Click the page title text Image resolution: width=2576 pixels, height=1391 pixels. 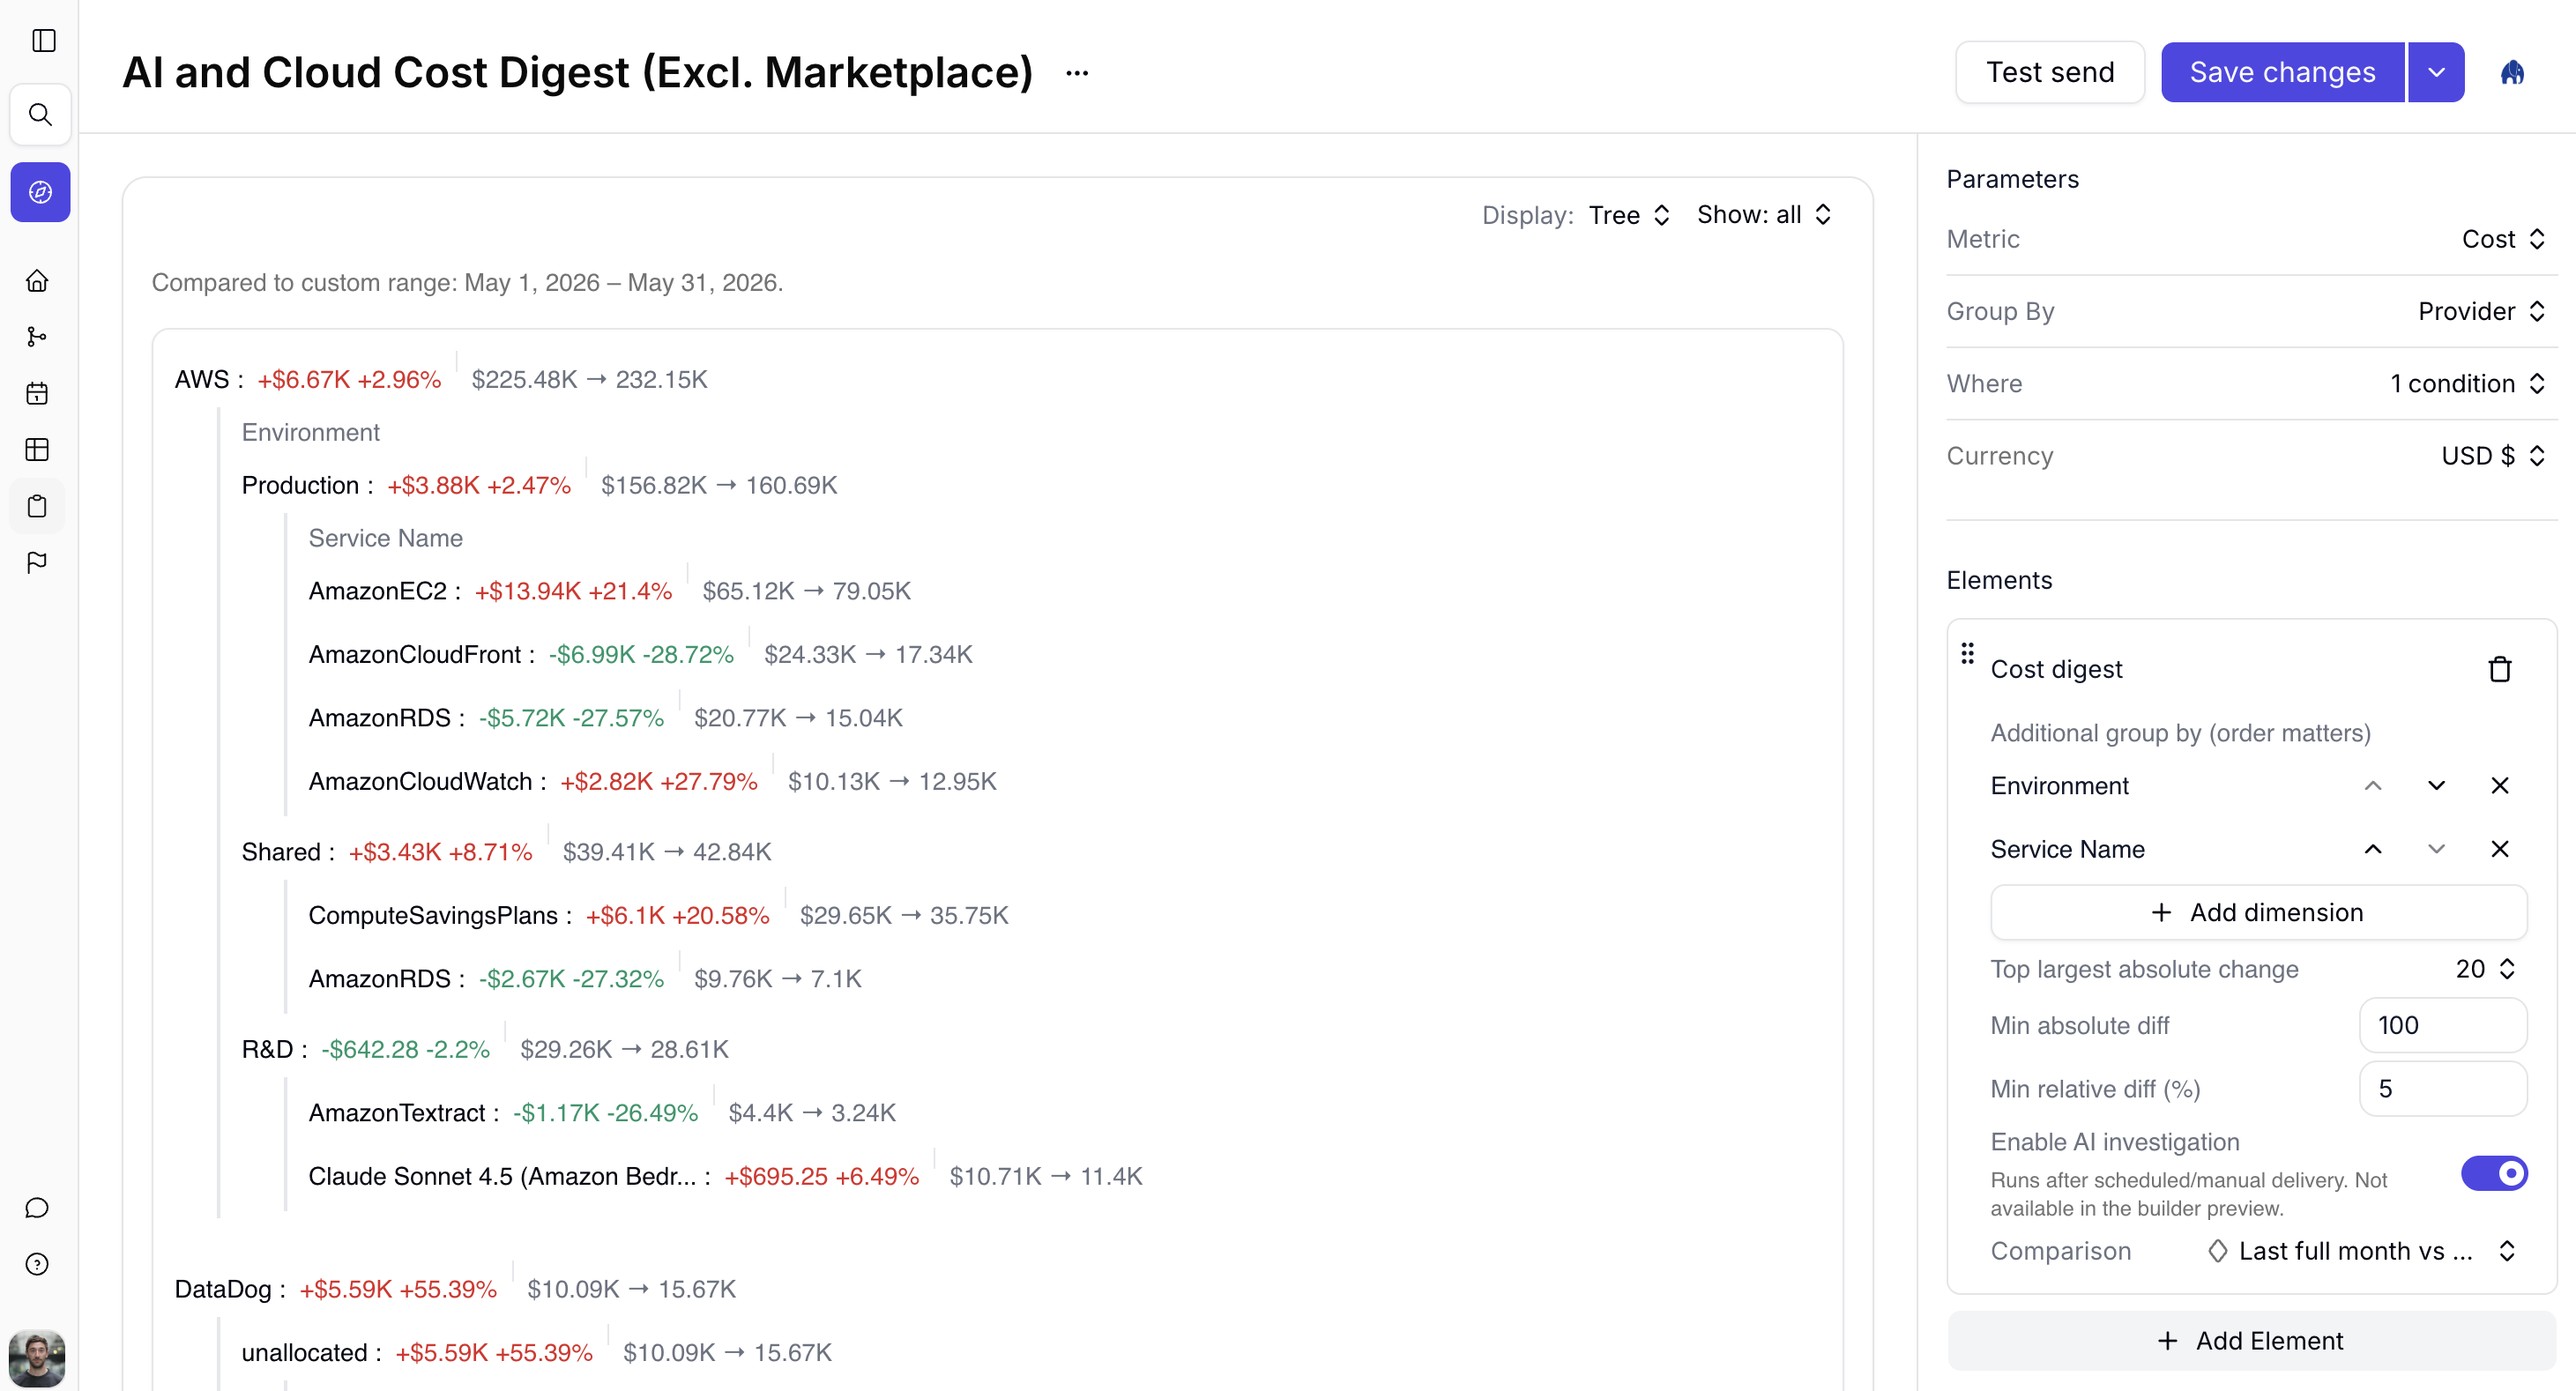(577, 72)
